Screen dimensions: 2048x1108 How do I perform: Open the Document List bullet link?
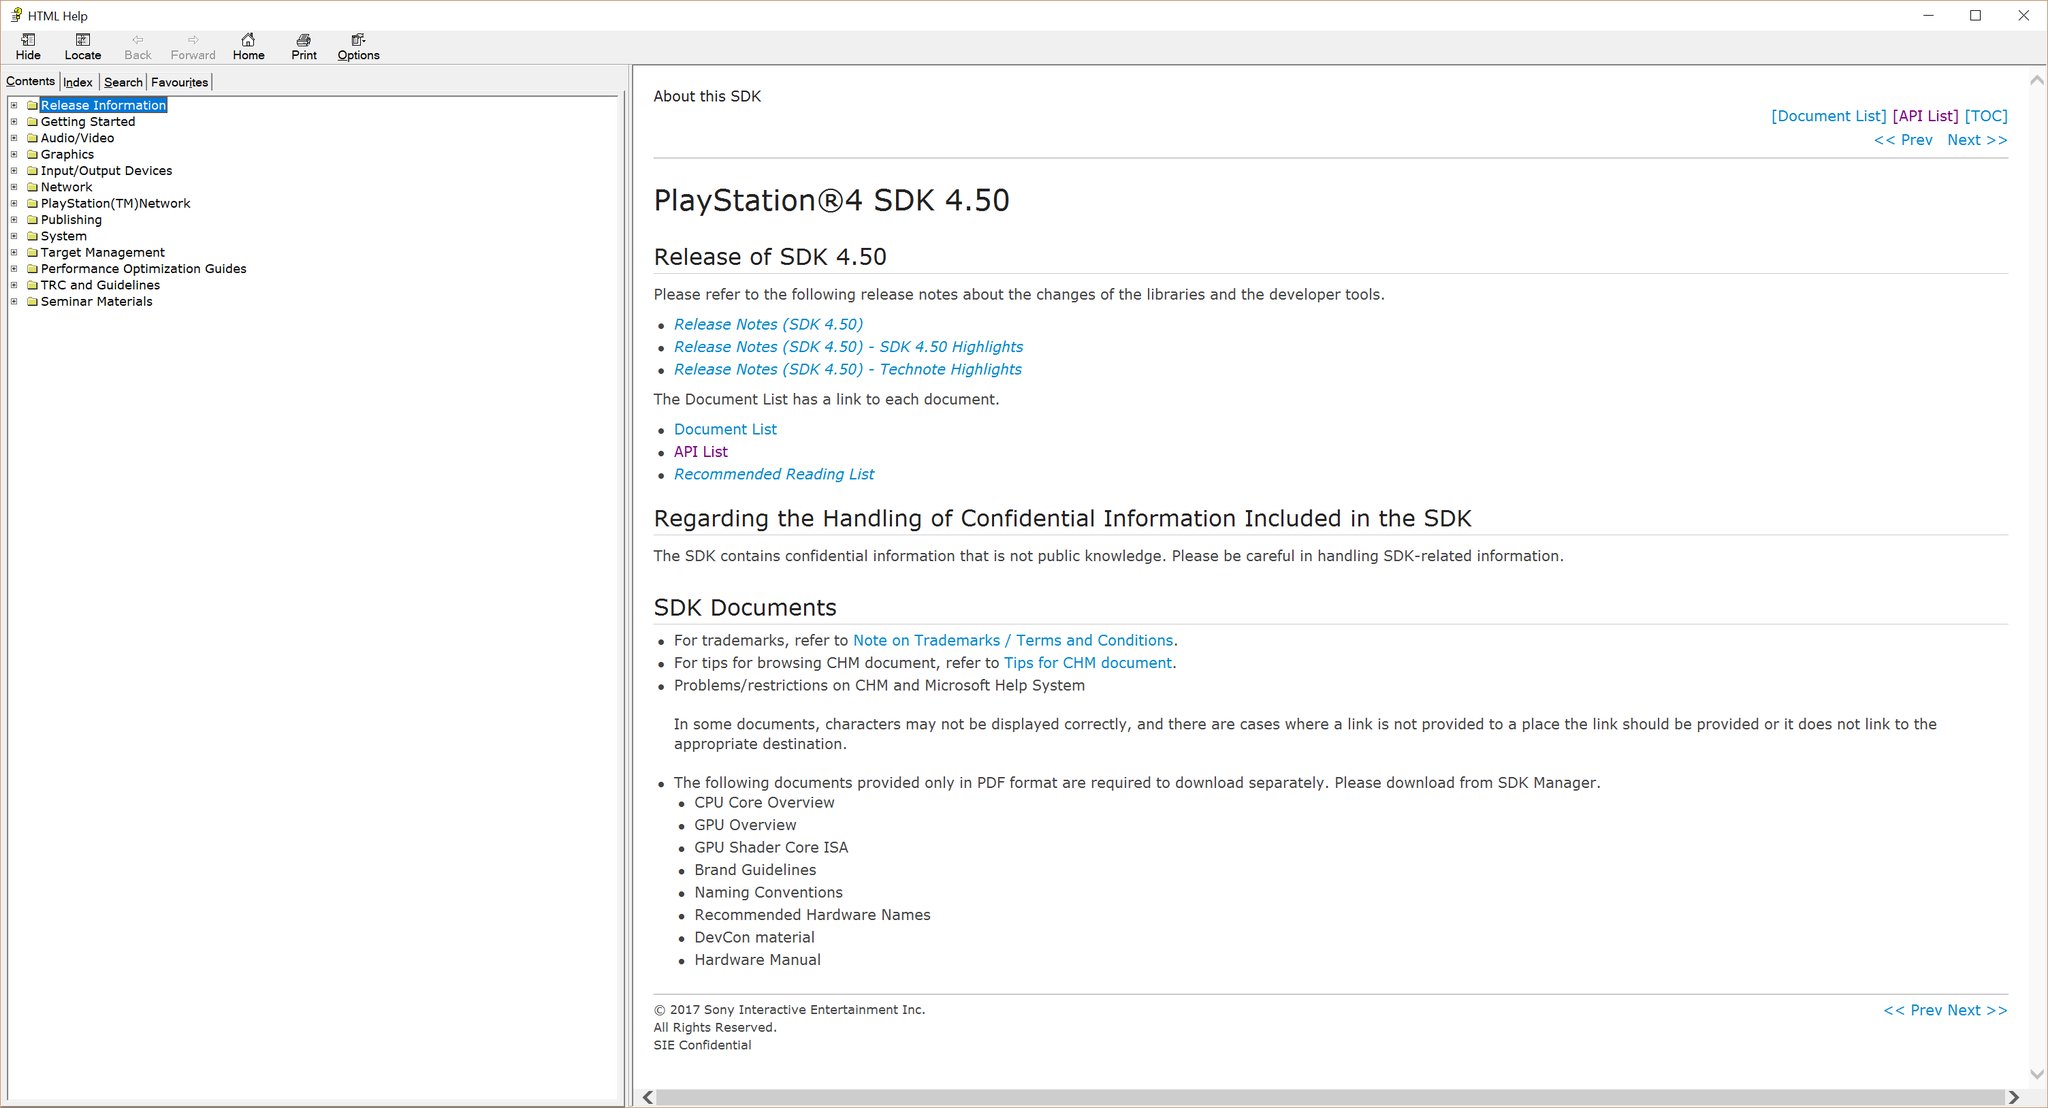tap(725, 429)
